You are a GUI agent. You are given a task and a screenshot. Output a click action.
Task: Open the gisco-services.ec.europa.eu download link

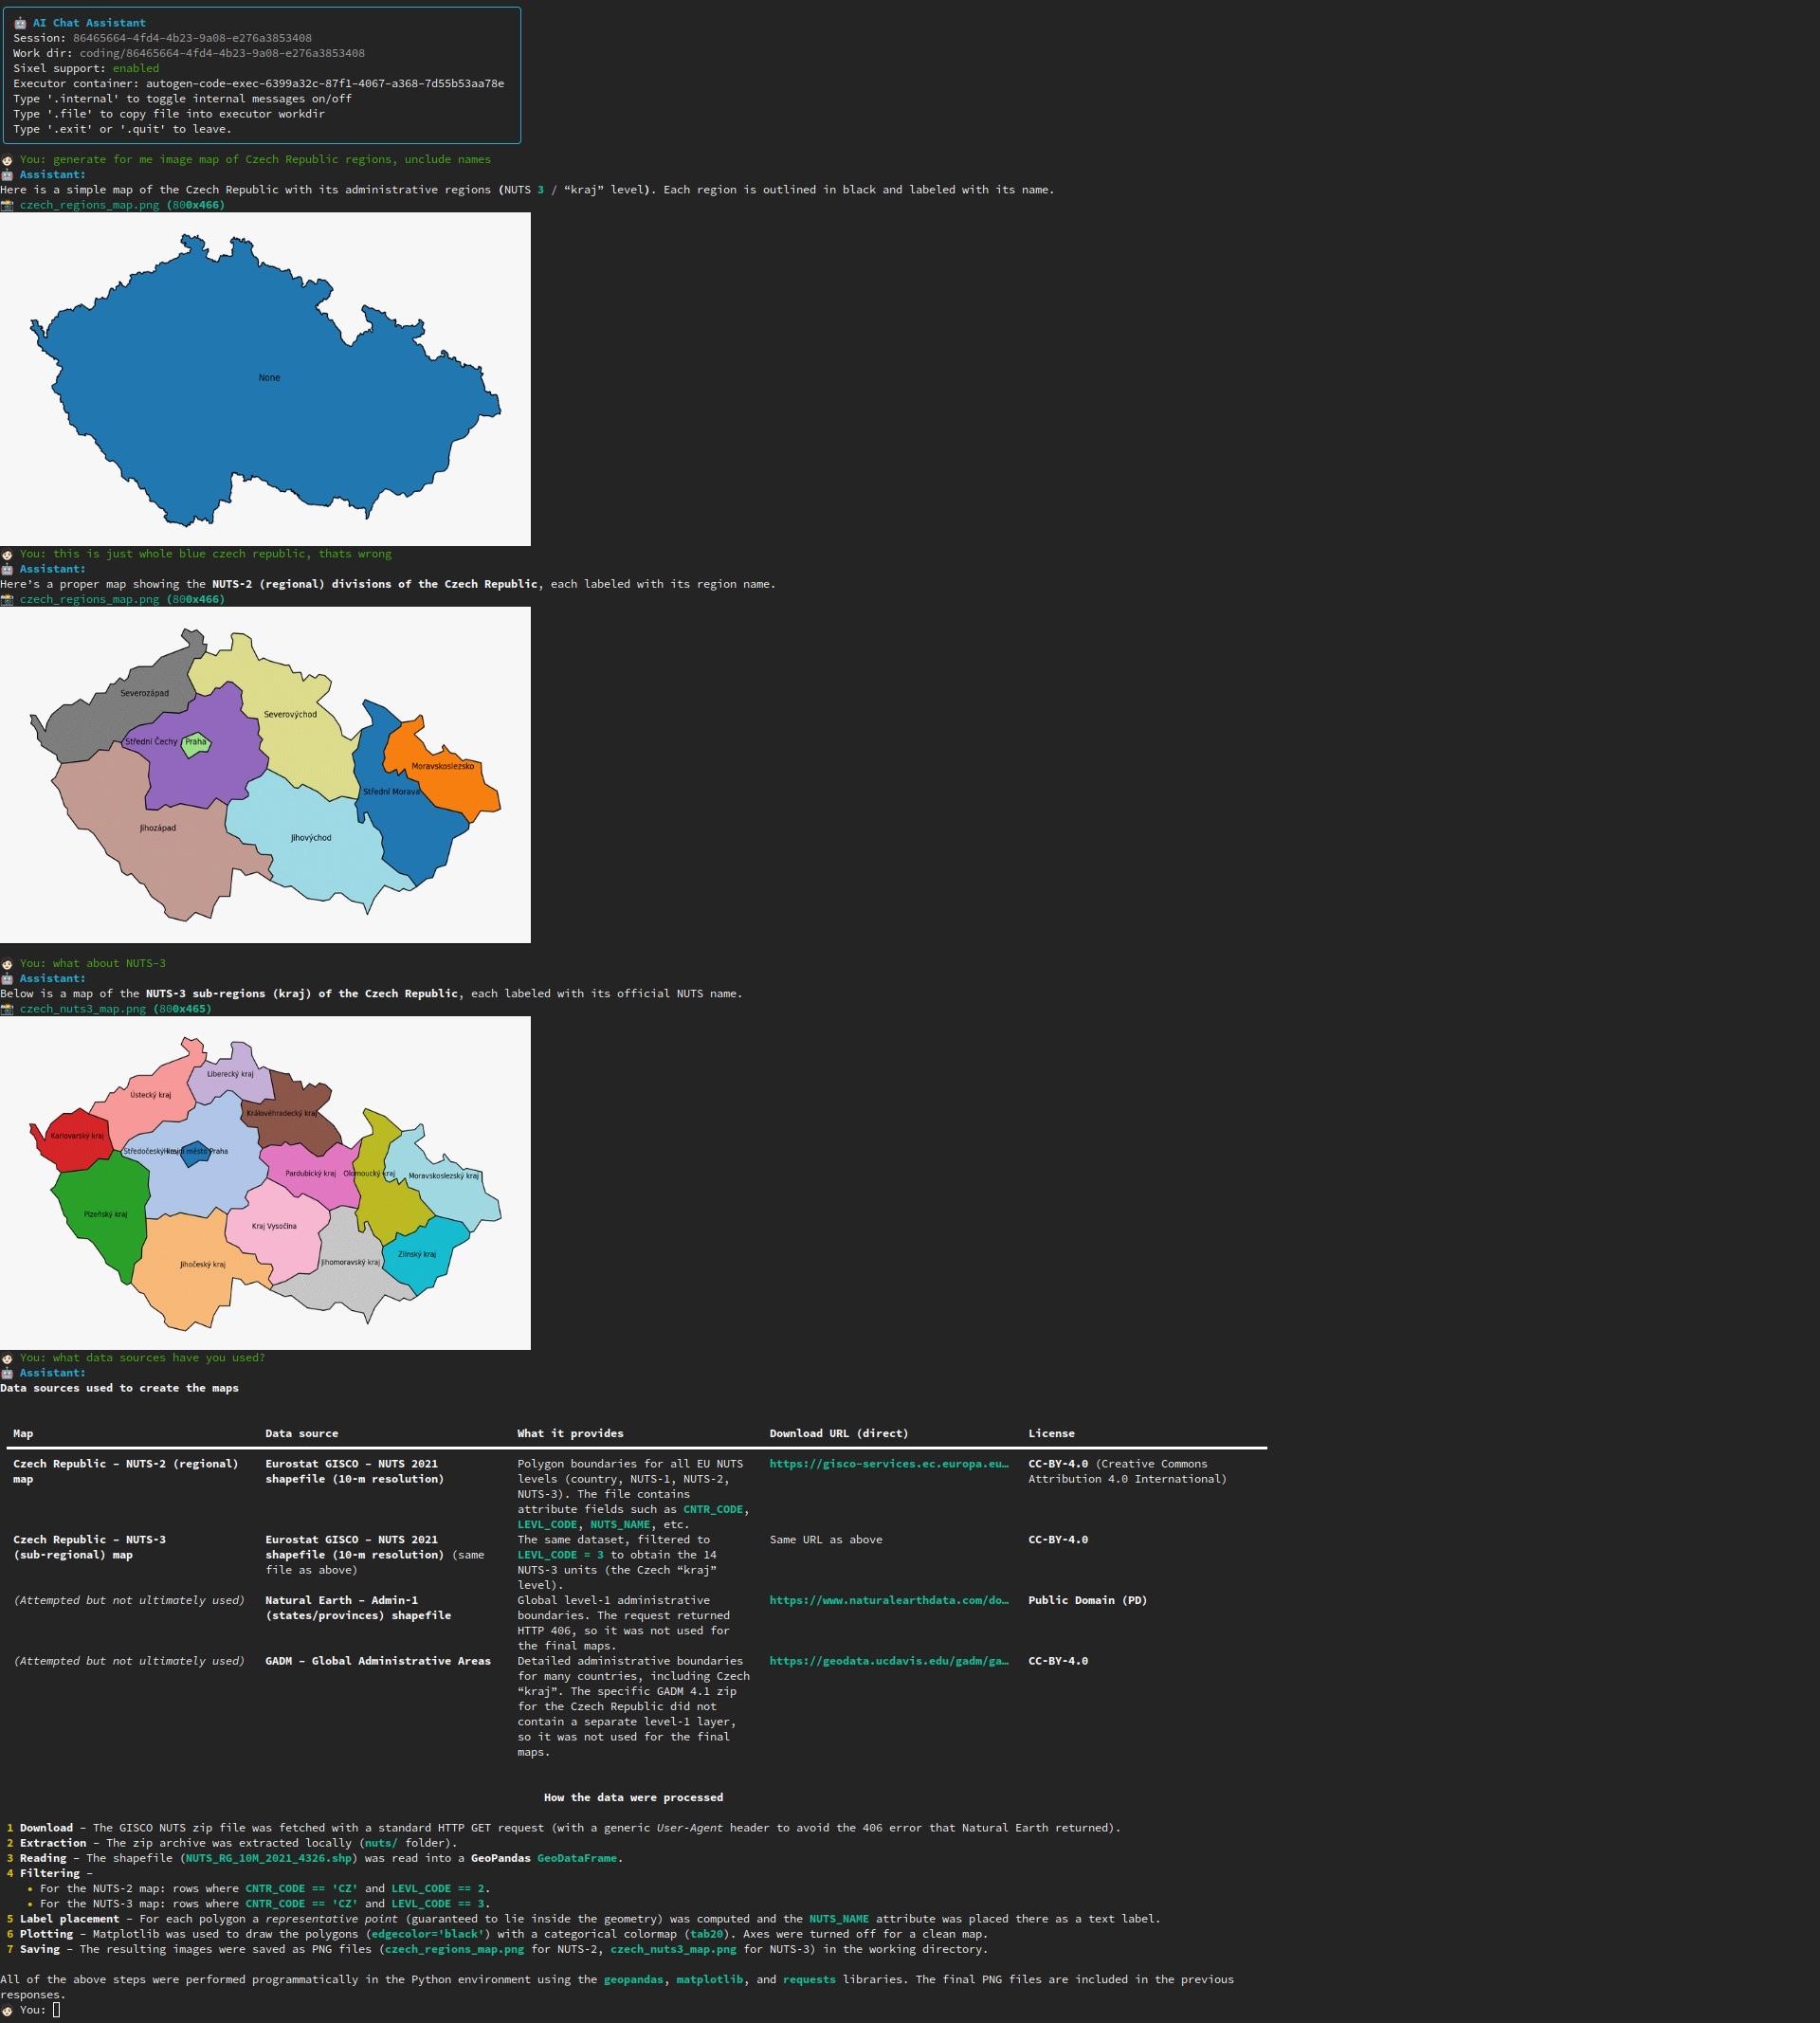(888, 1464)
